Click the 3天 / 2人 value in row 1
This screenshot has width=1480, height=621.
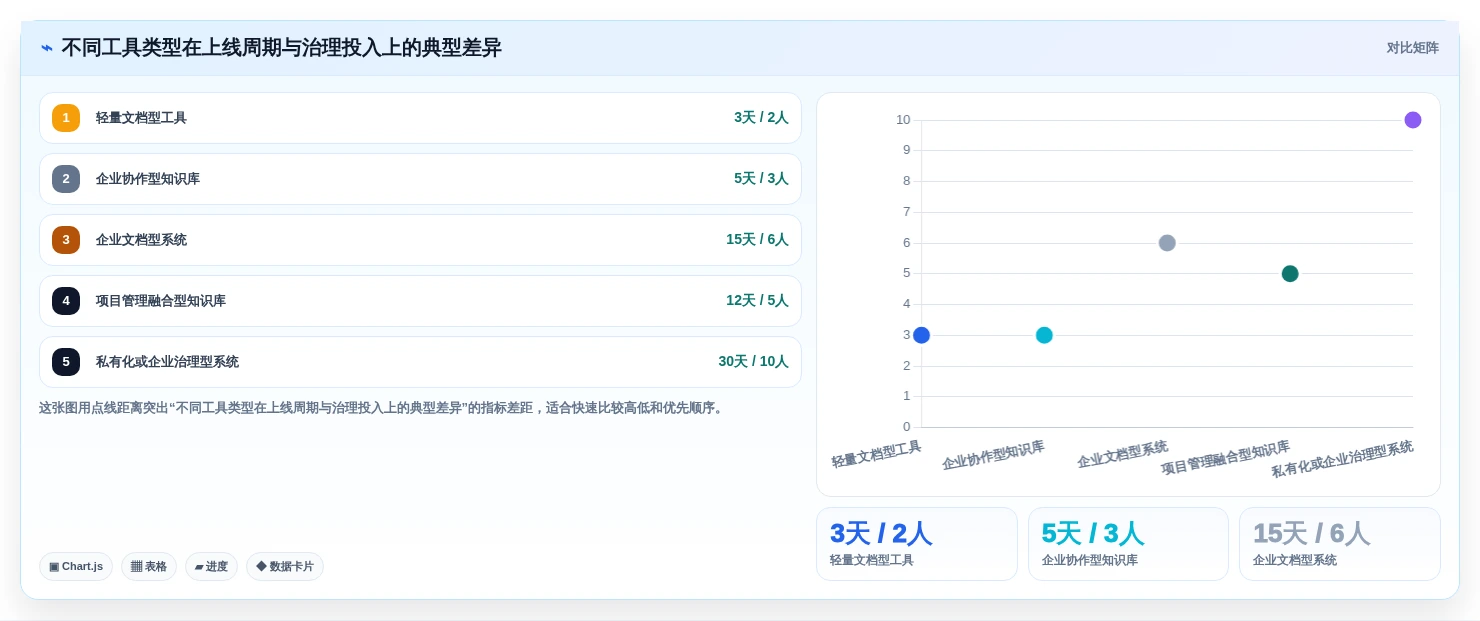(761, 118)
